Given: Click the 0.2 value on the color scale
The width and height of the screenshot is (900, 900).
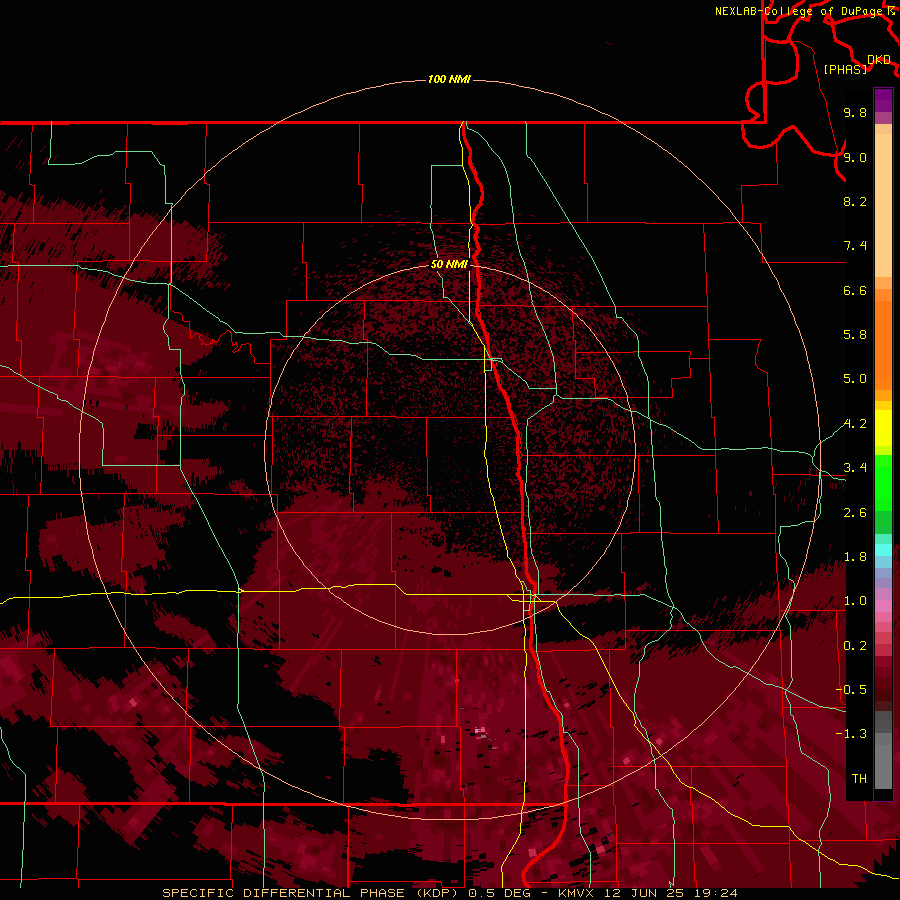Looking at the screenshot, I should [x=855, y=646].
